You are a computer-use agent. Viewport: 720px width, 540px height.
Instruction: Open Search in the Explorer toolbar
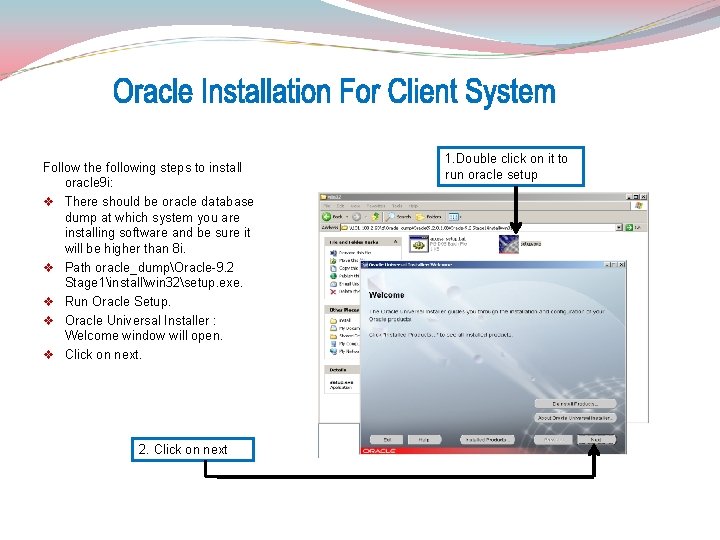398,216
